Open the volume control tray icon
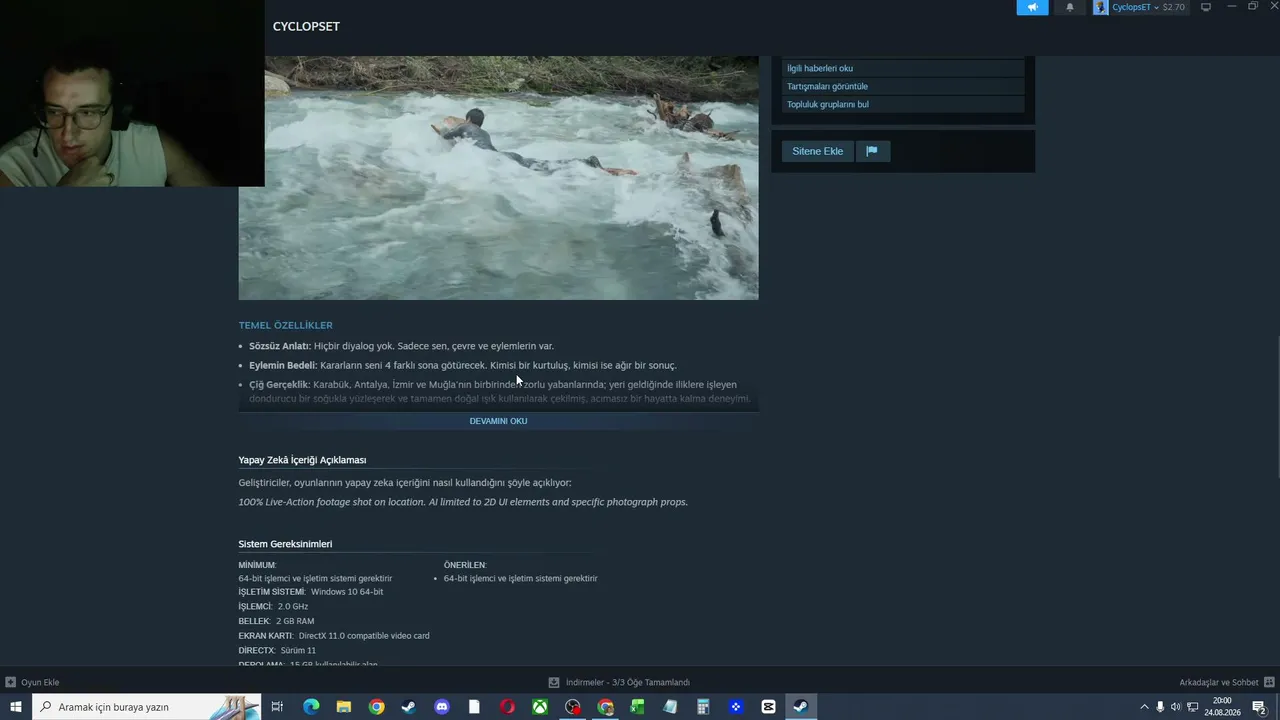 point(1176,707)
